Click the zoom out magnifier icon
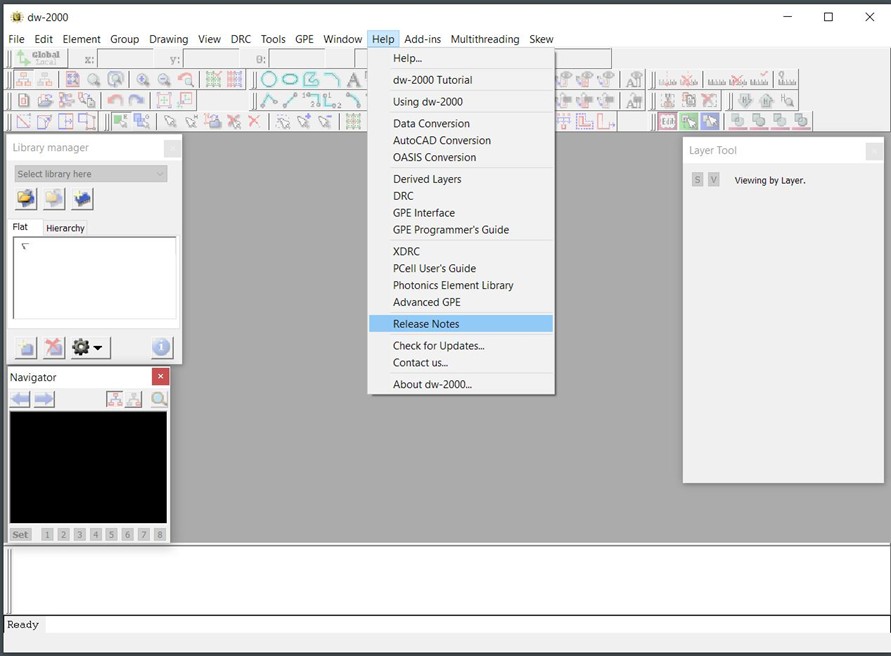Viewport: 891px width, 656px height. click(x=164, y=80)
